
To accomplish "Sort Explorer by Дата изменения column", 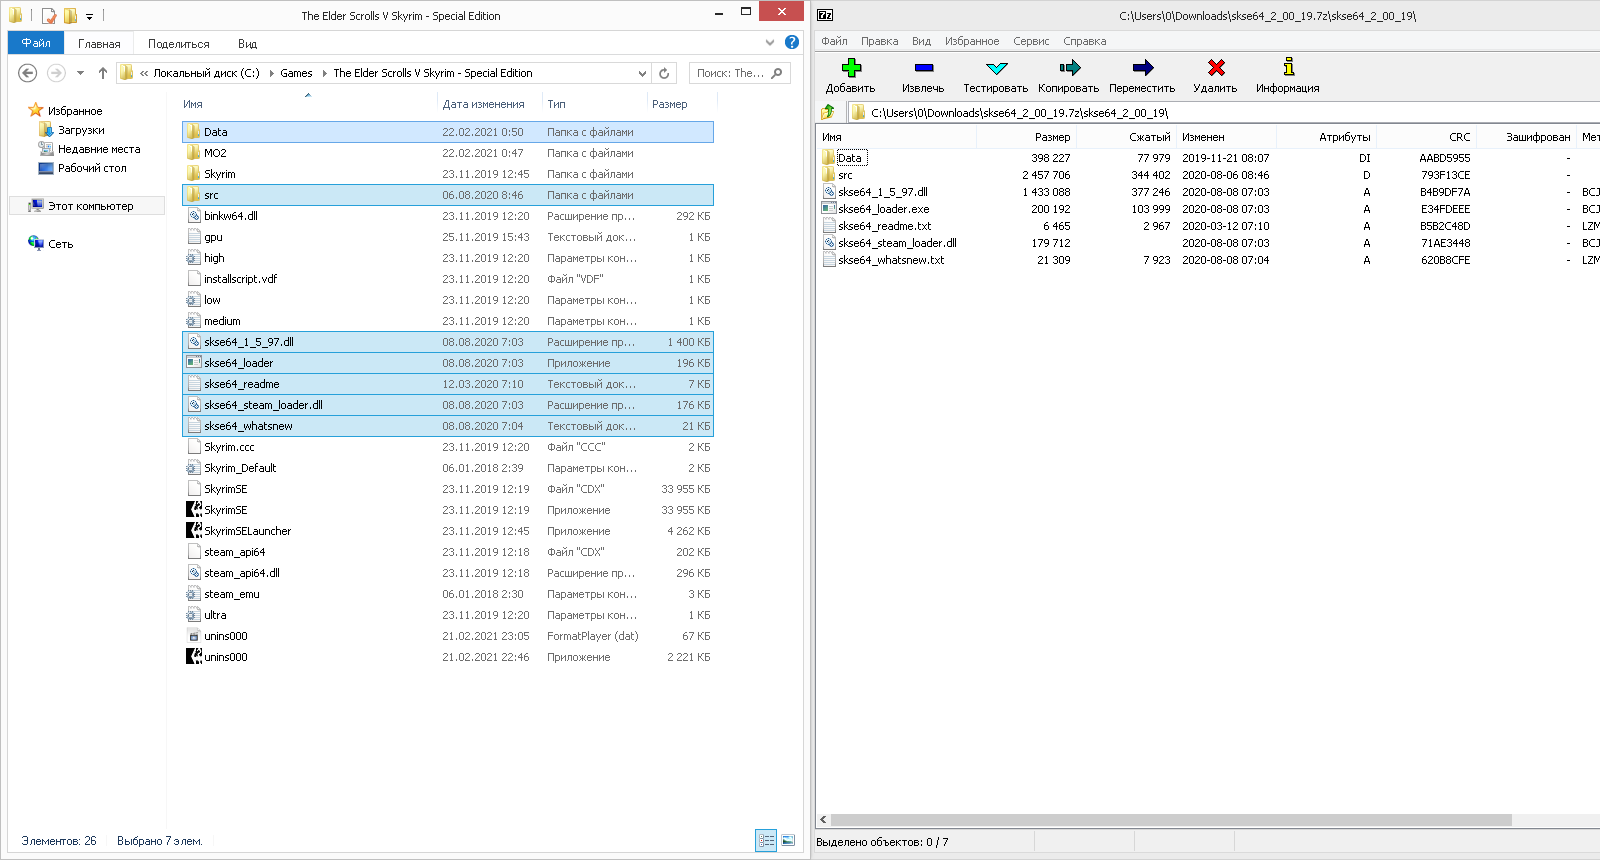I will [484, 104].
